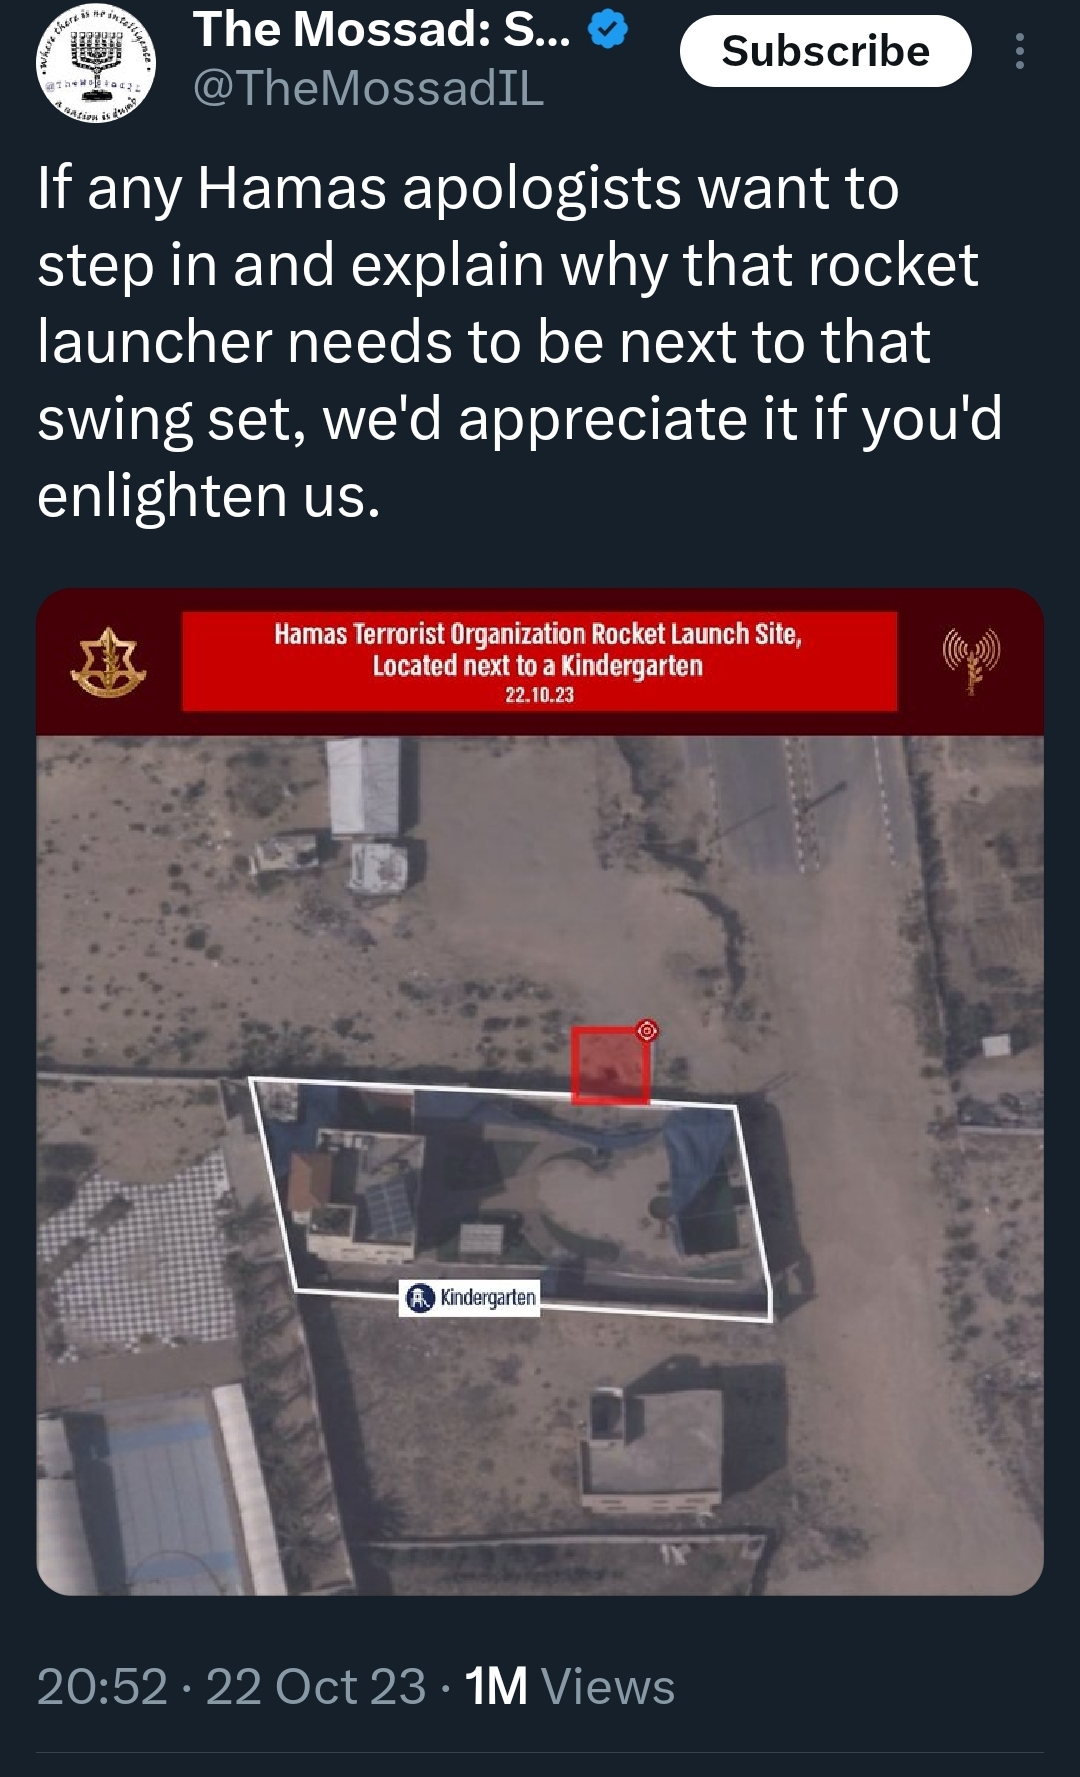Click the Subscribe button
The height and width of the screenshot is (1777, 1080).
pos(825,51)
